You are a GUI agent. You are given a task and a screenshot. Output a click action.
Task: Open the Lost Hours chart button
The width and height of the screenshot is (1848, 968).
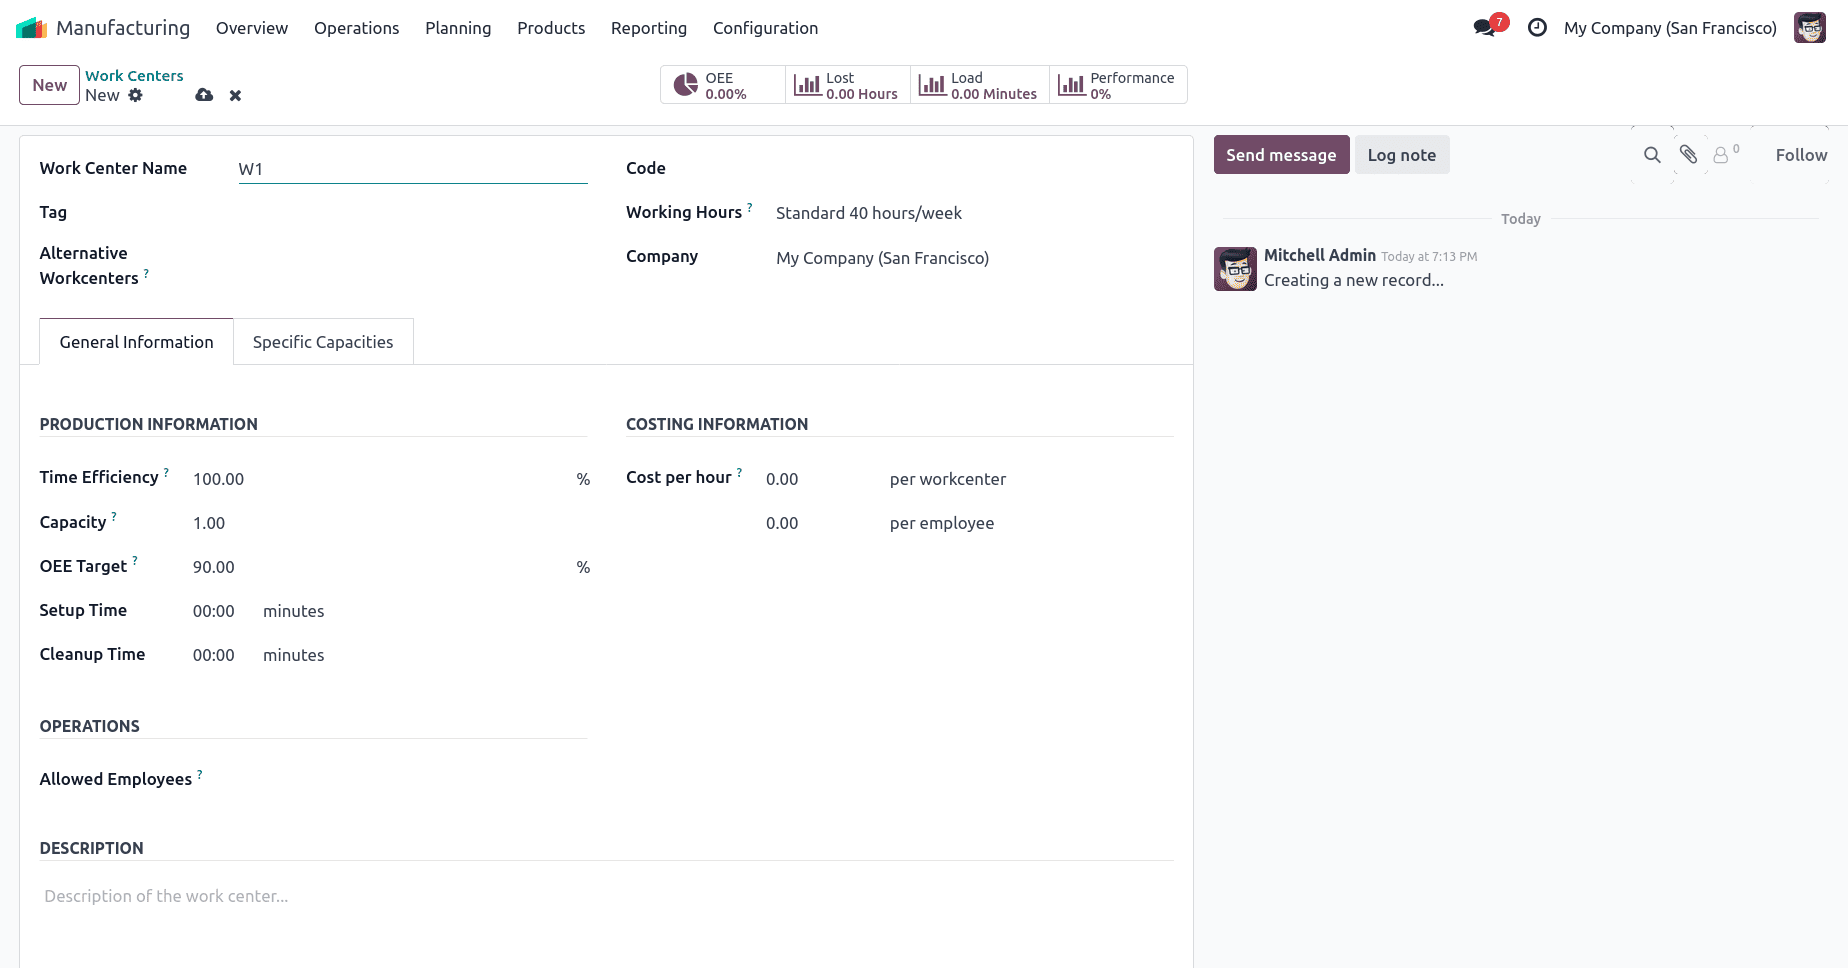coord(845,85)
